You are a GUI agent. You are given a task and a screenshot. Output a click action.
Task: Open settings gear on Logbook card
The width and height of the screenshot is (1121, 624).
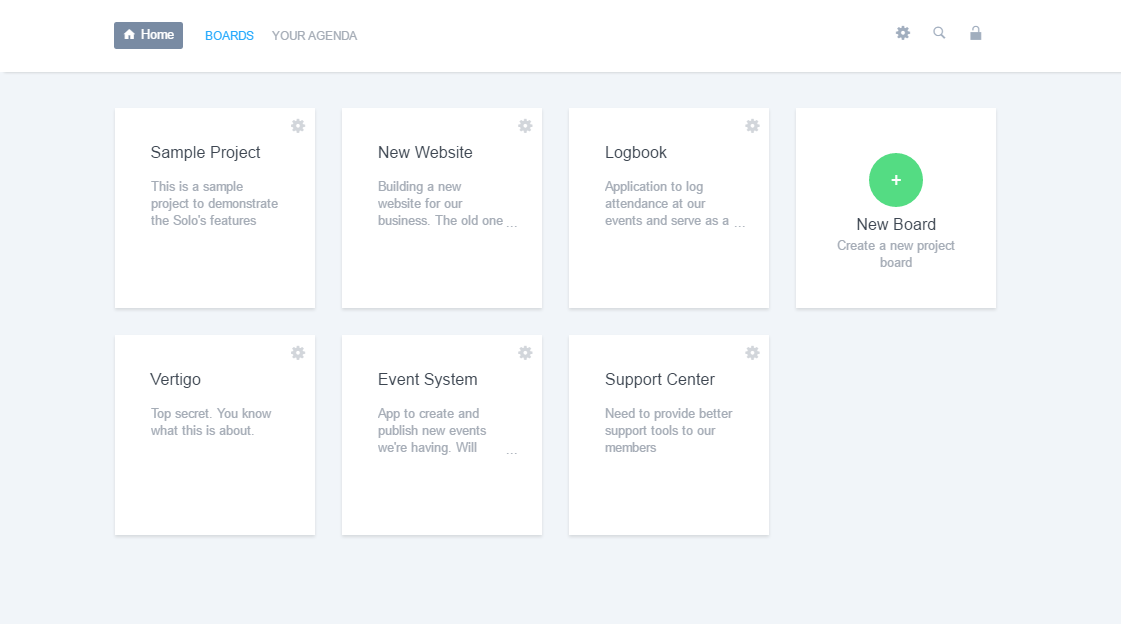(x=752, y=126)
